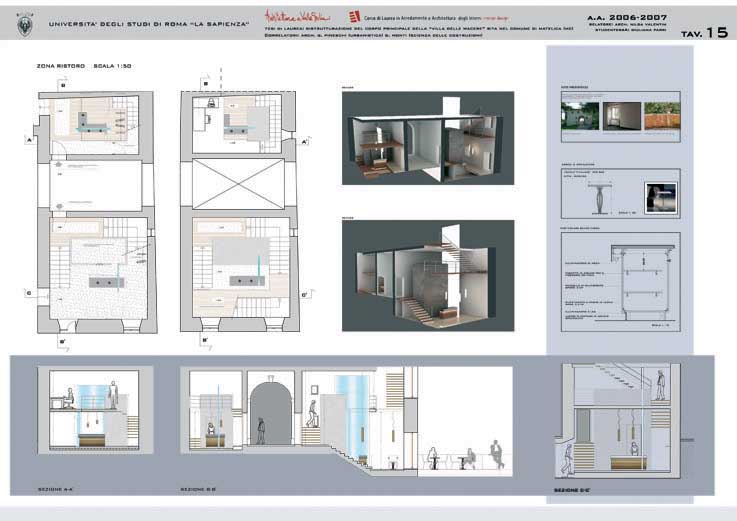737x521 pixels.
Task: Click section marker C' beside the right plan
Action: [305, 295]
